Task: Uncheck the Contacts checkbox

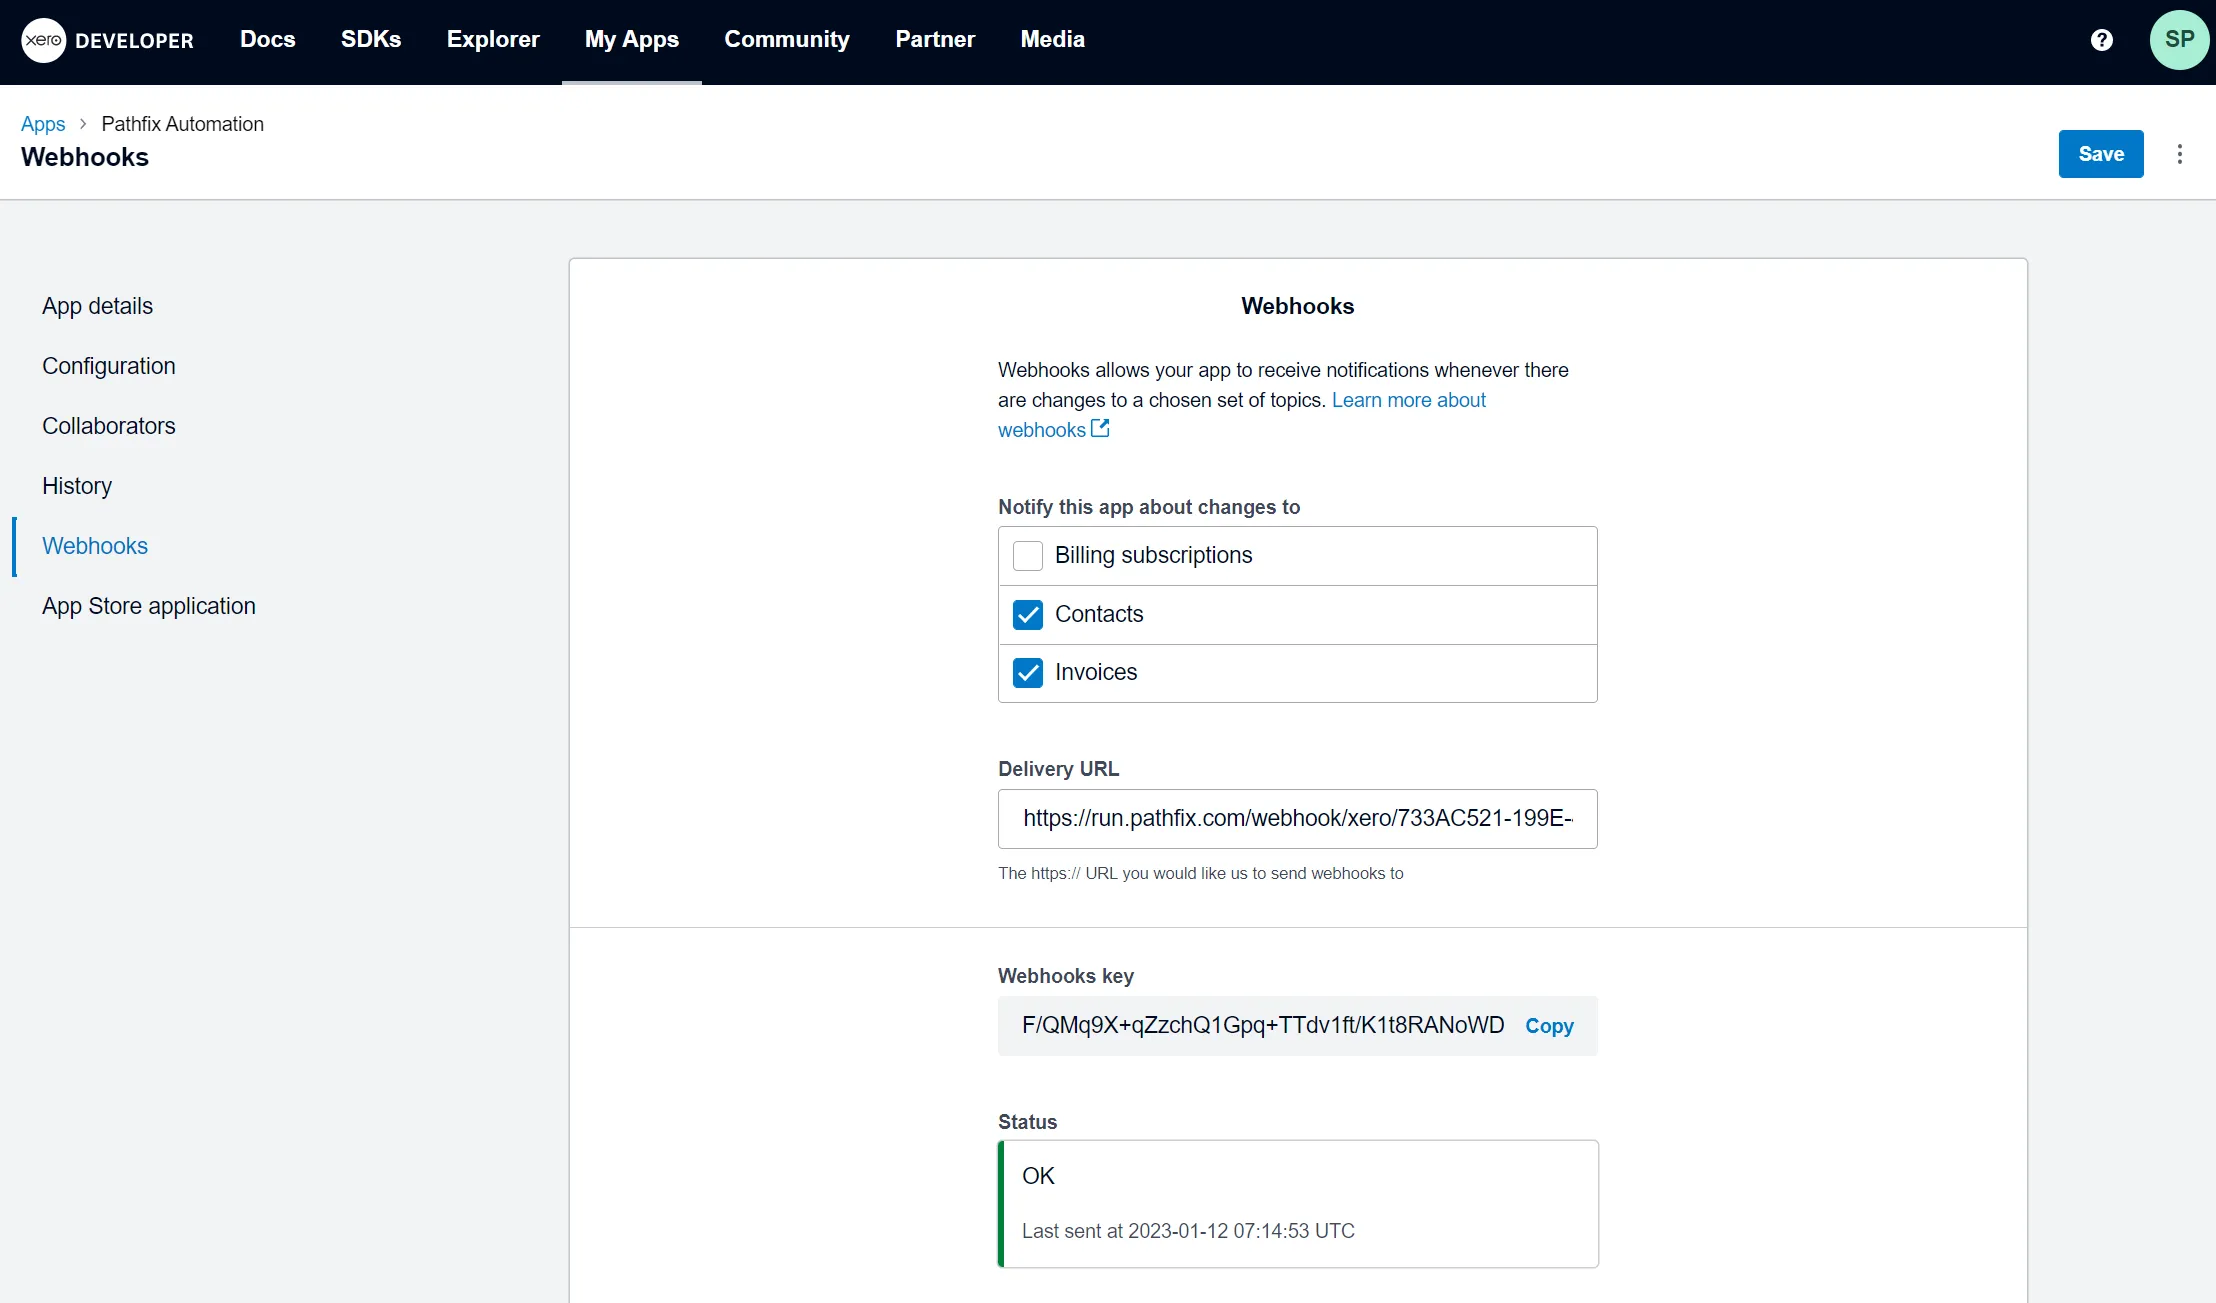Action: tap(1027, 615)
